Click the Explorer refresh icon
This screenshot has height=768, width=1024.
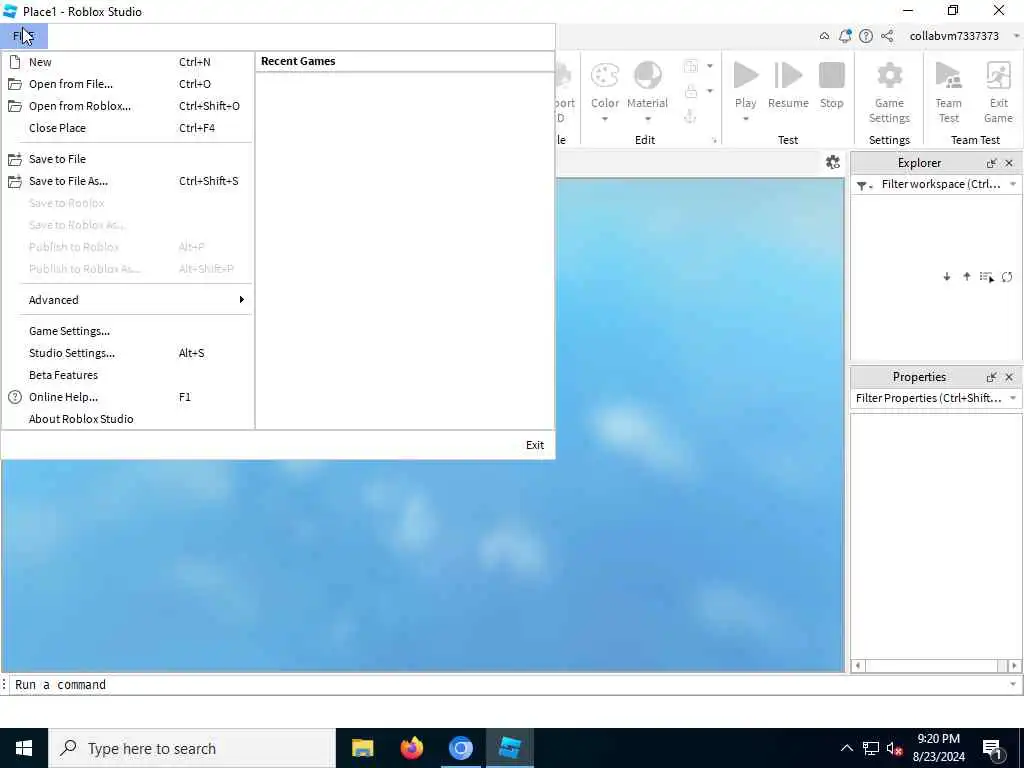pos(1007,277)
